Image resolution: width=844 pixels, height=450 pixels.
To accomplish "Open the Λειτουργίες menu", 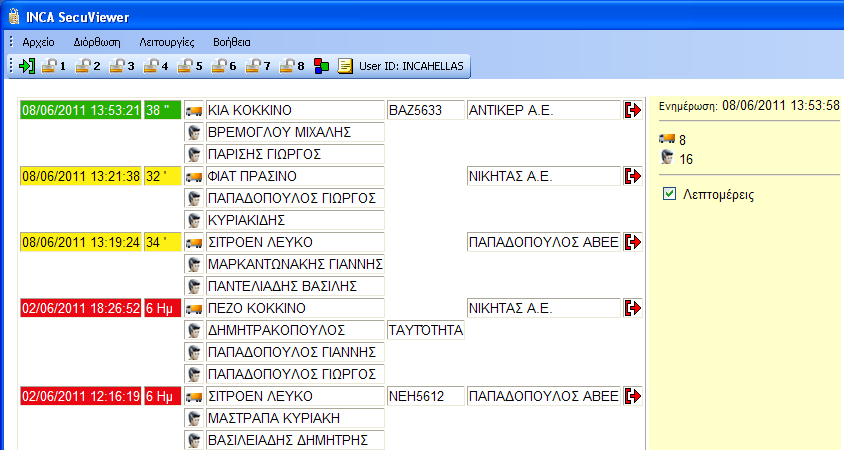I will click(167, 42).
